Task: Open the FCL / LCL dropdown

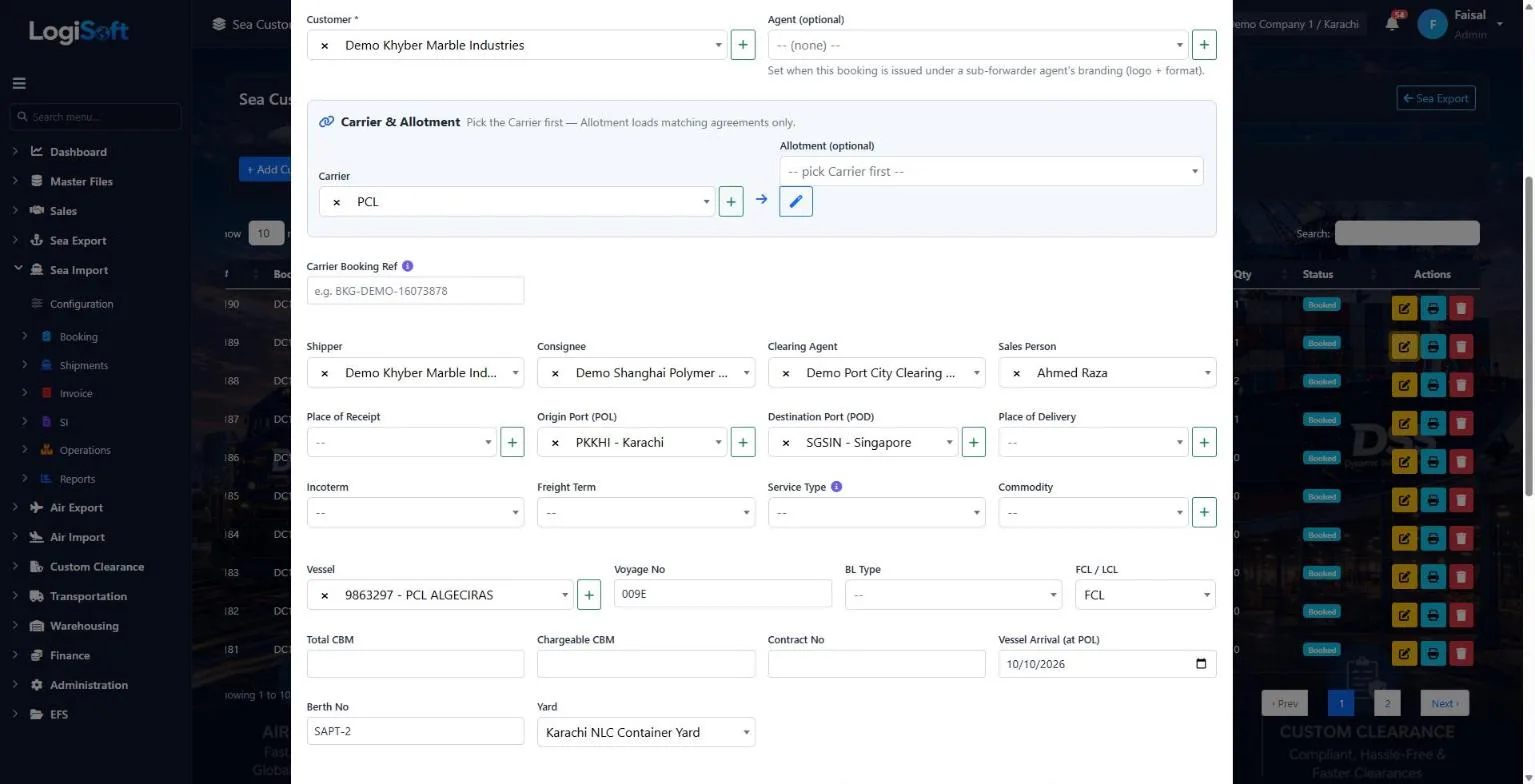Action: 1145,595
